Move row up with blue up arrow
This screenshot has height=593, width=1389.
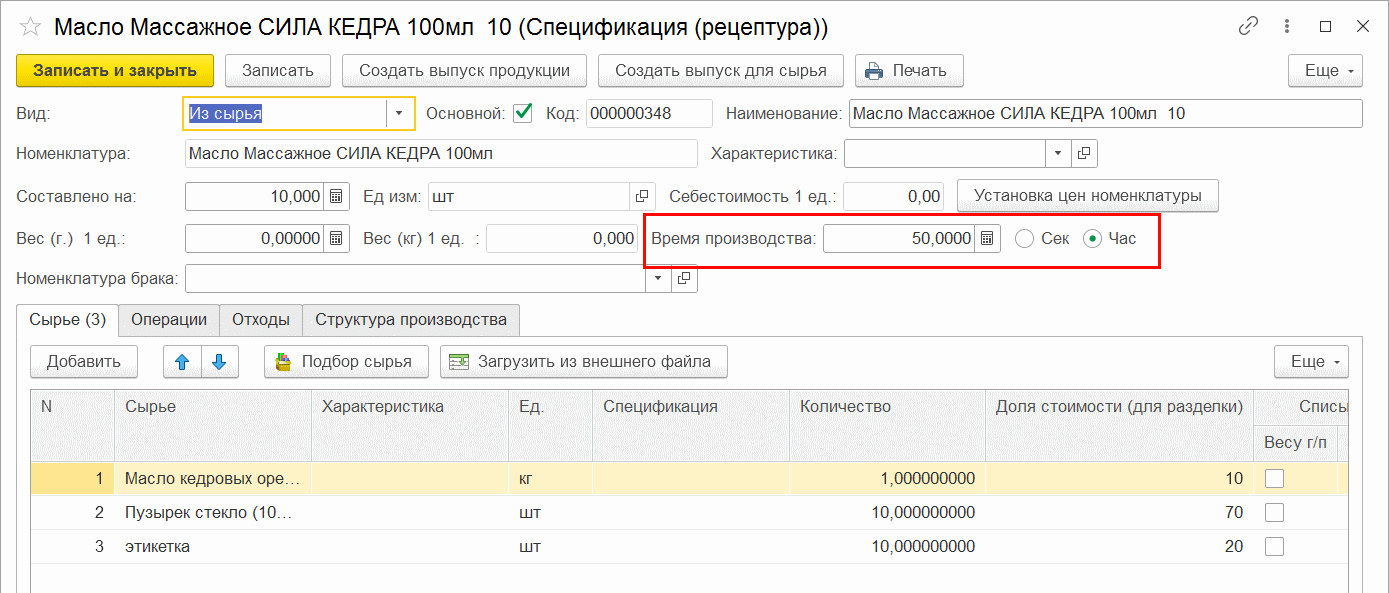click(182, 362)
